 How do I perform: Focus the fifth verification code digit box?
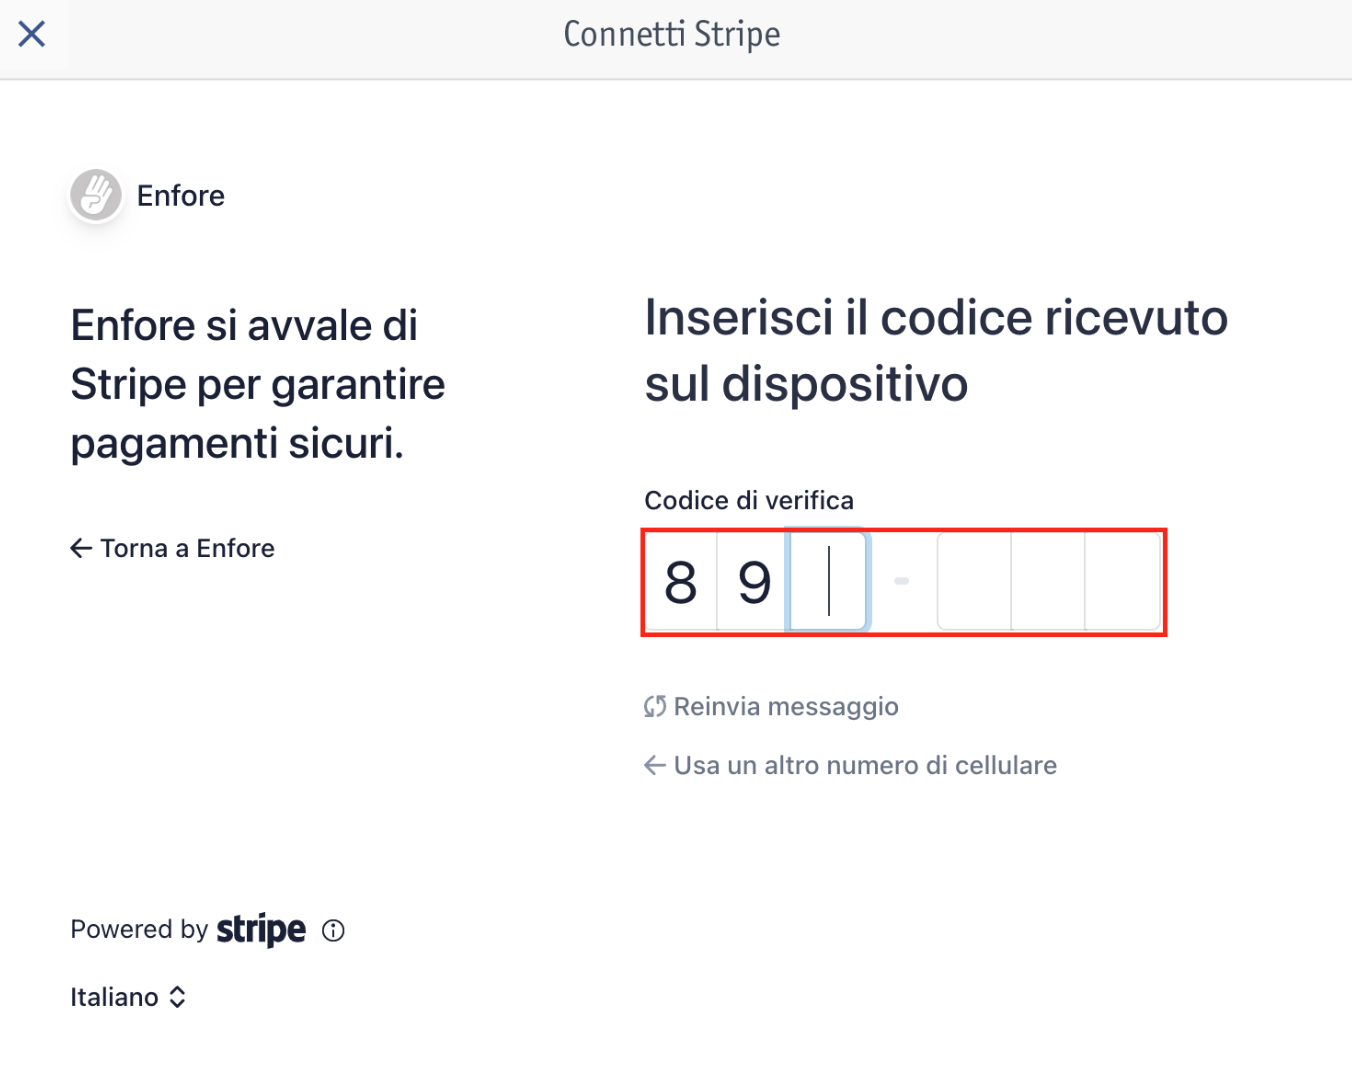(1048, 582)
